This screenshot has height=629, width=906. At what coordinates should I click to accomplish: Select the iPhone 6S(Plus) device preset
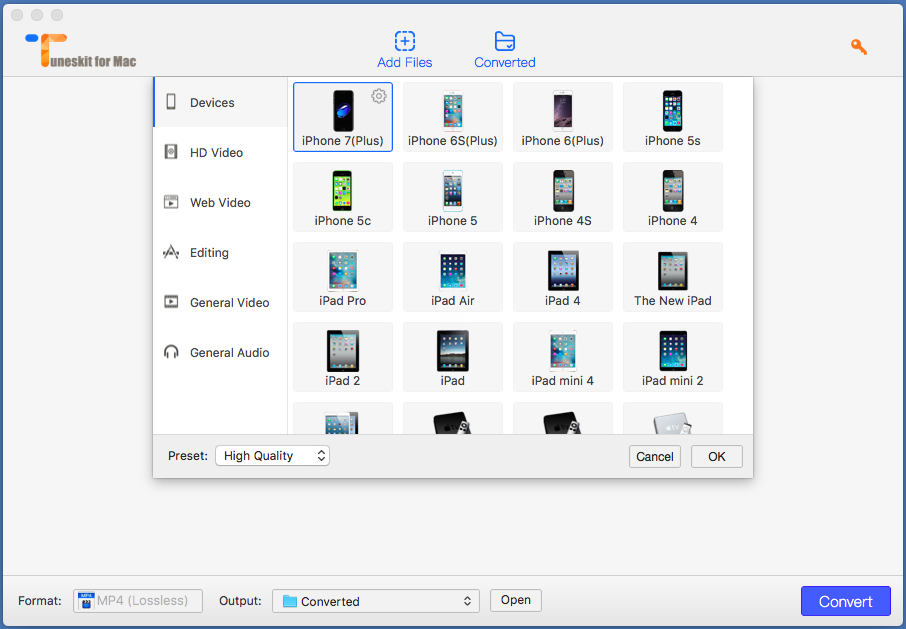453,117
